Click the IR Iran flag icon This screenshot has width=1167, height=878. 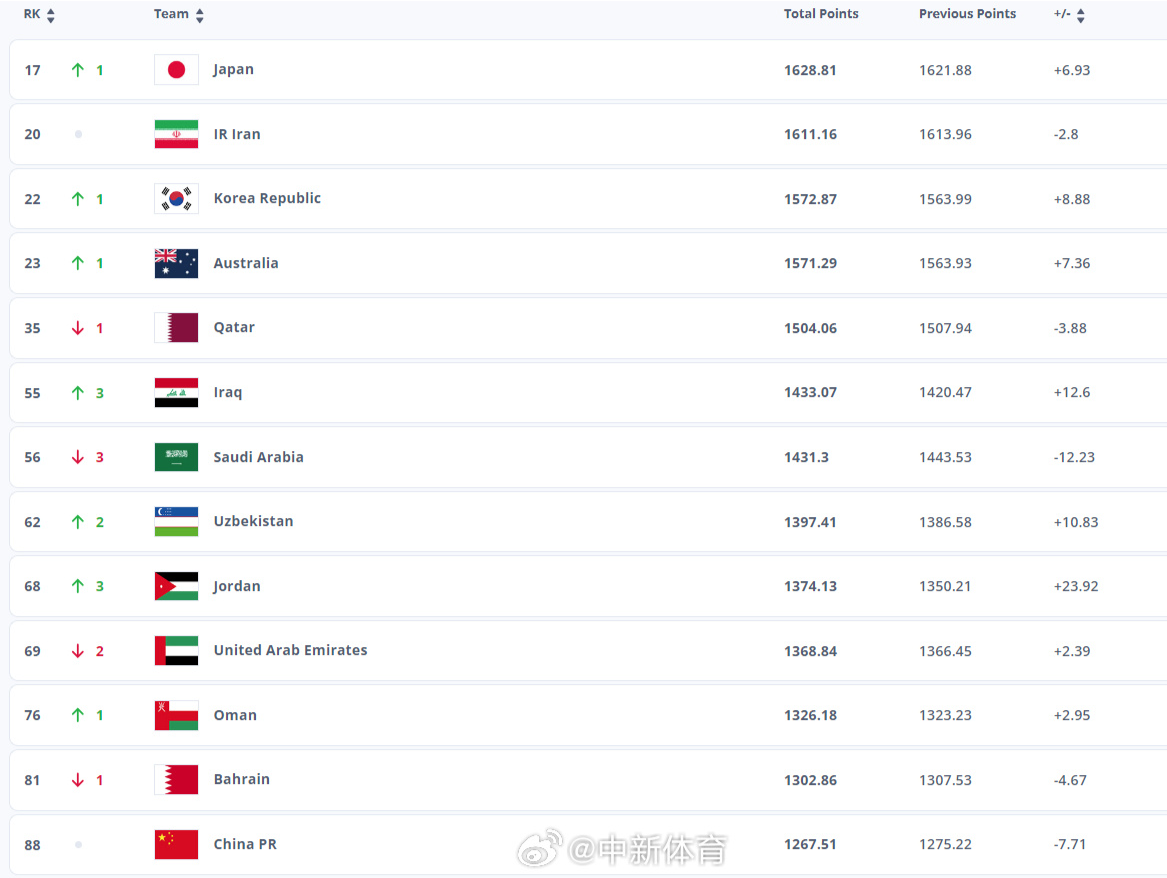(176, 134)
